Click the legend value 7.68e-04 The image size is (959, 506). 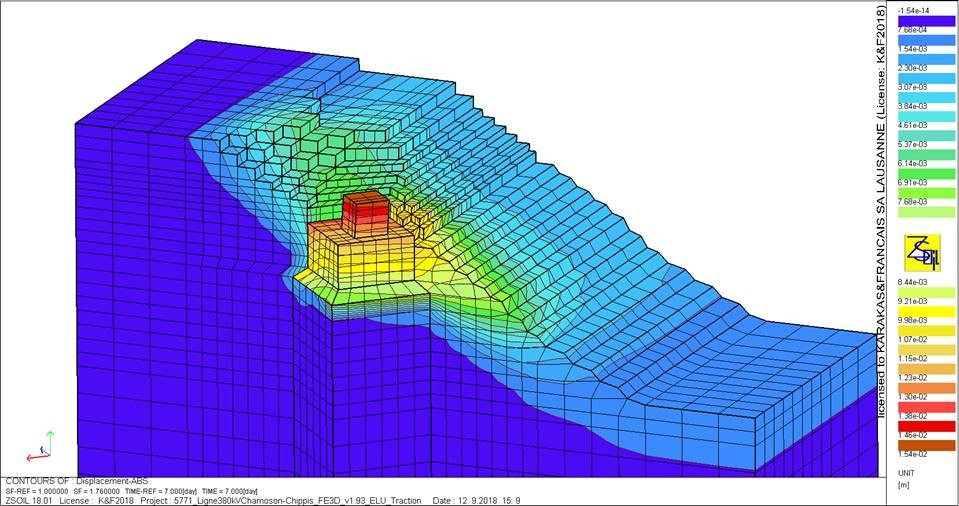coord(913,30)
